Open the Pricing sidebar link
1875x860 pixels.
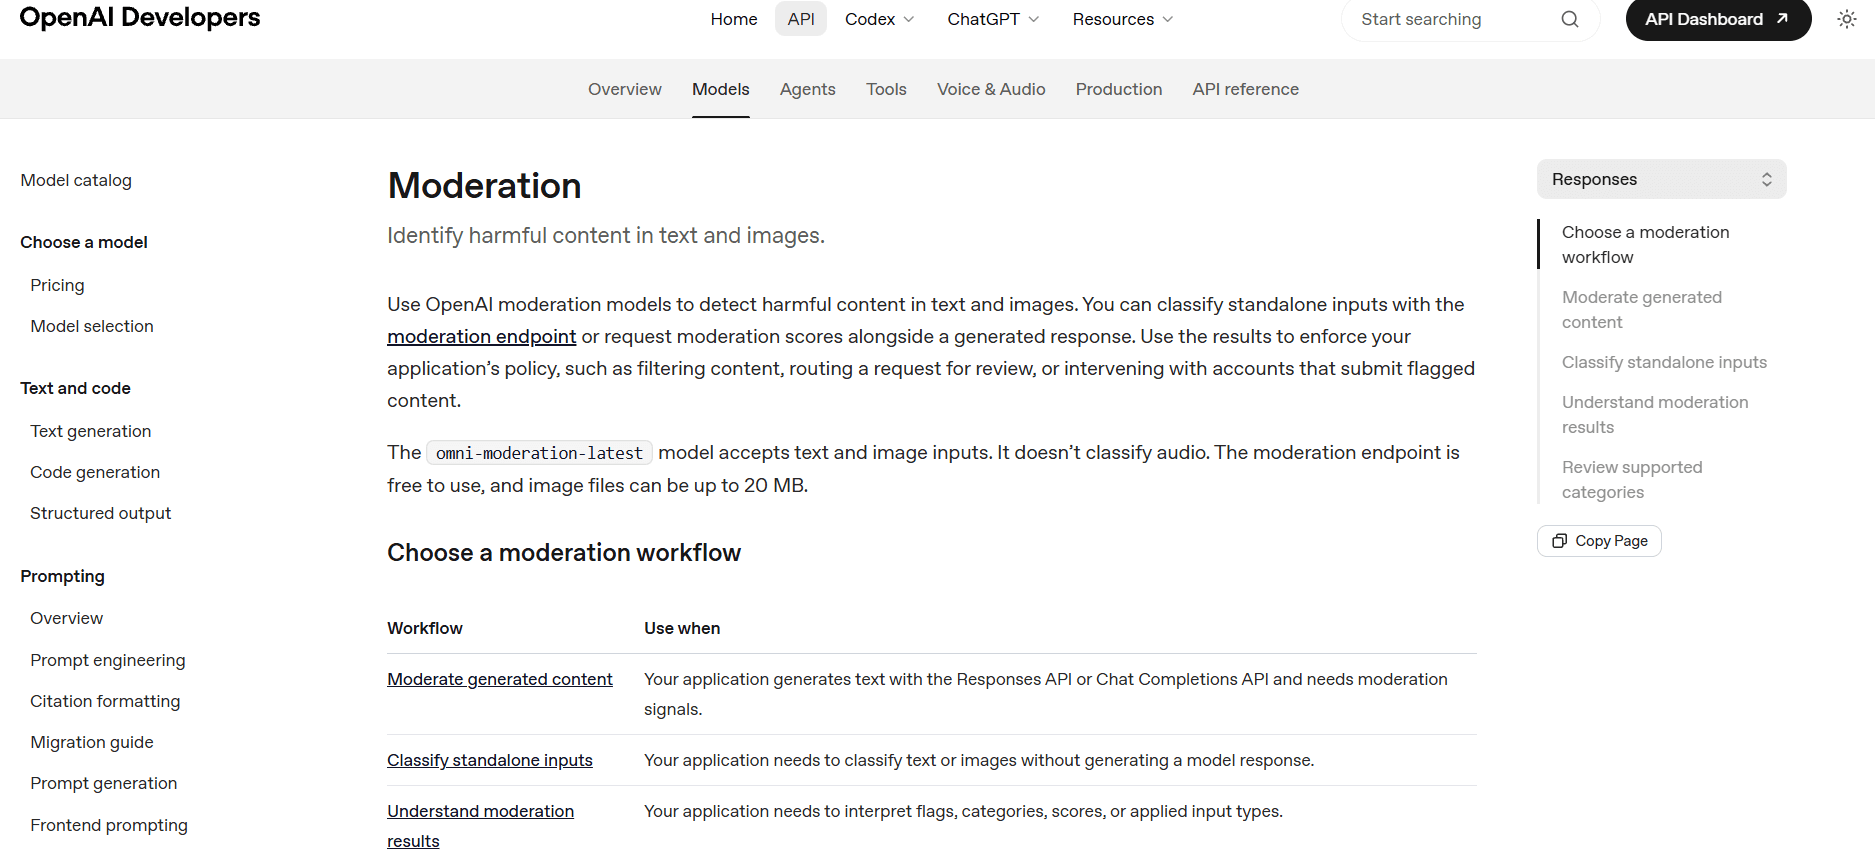tap(57, 285)
